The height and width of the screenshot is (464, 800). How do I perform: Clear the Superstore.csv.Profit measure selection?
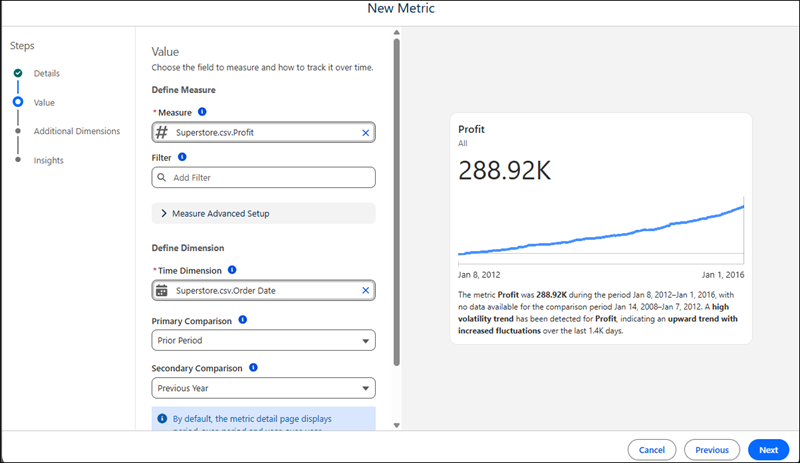365,133
